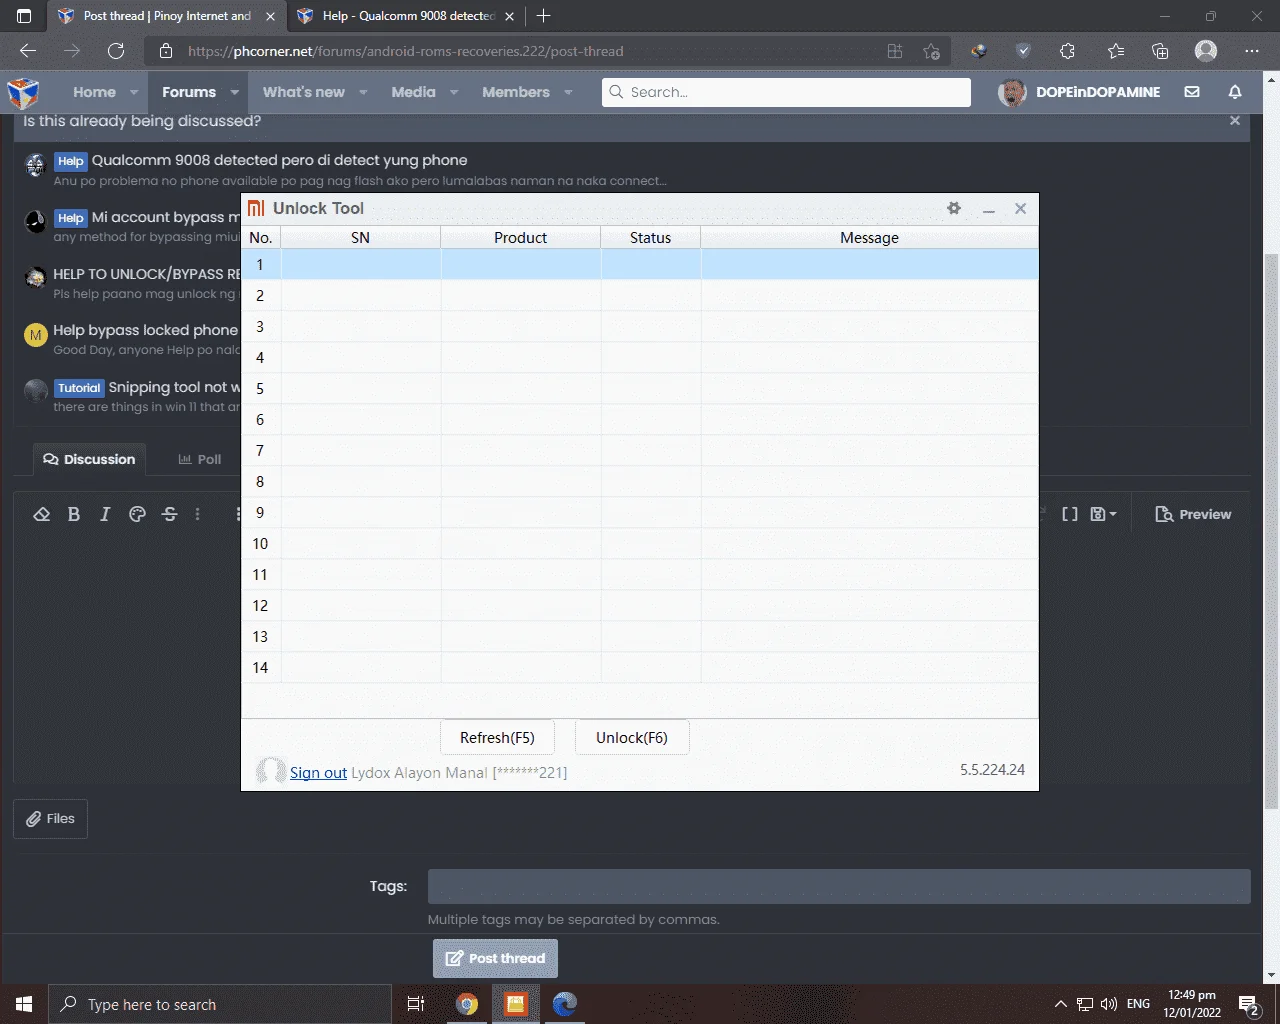1280x1024 pixels.
Task: Select row 14 in Unlock Tool table
Action: [x=640, y=667]
